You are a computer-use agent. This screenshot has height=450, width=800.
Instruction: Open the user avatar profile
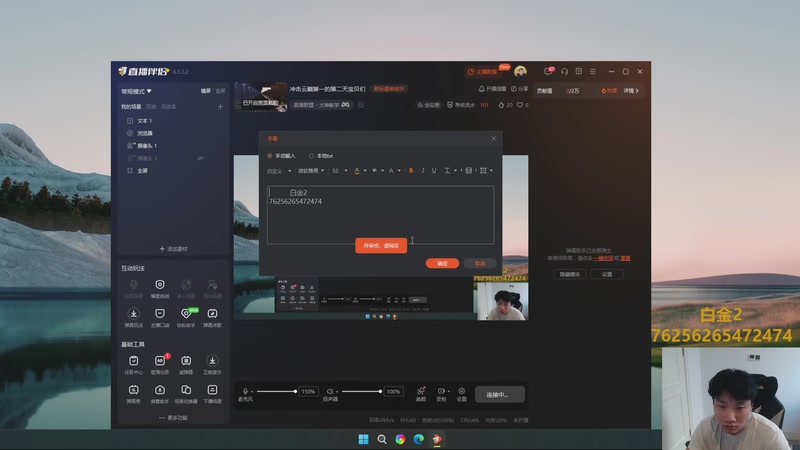pos(520,71)
